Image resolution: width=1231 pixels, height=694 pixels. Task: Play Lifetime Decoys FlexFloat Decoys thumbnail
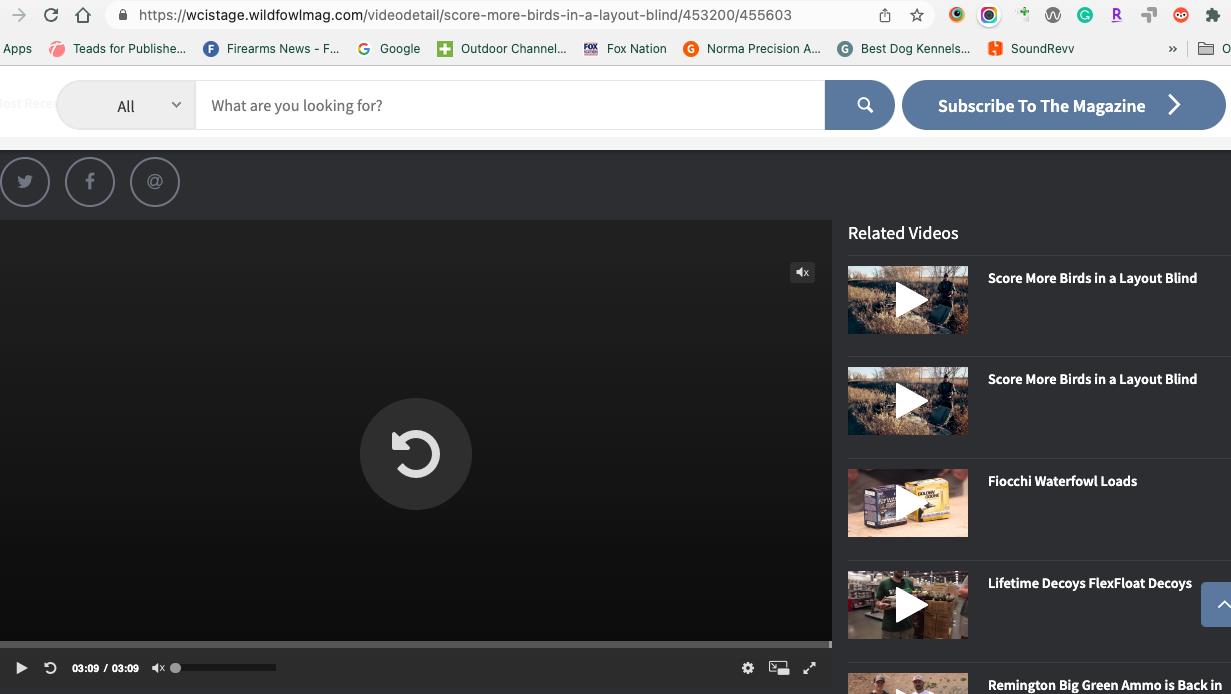908,605
